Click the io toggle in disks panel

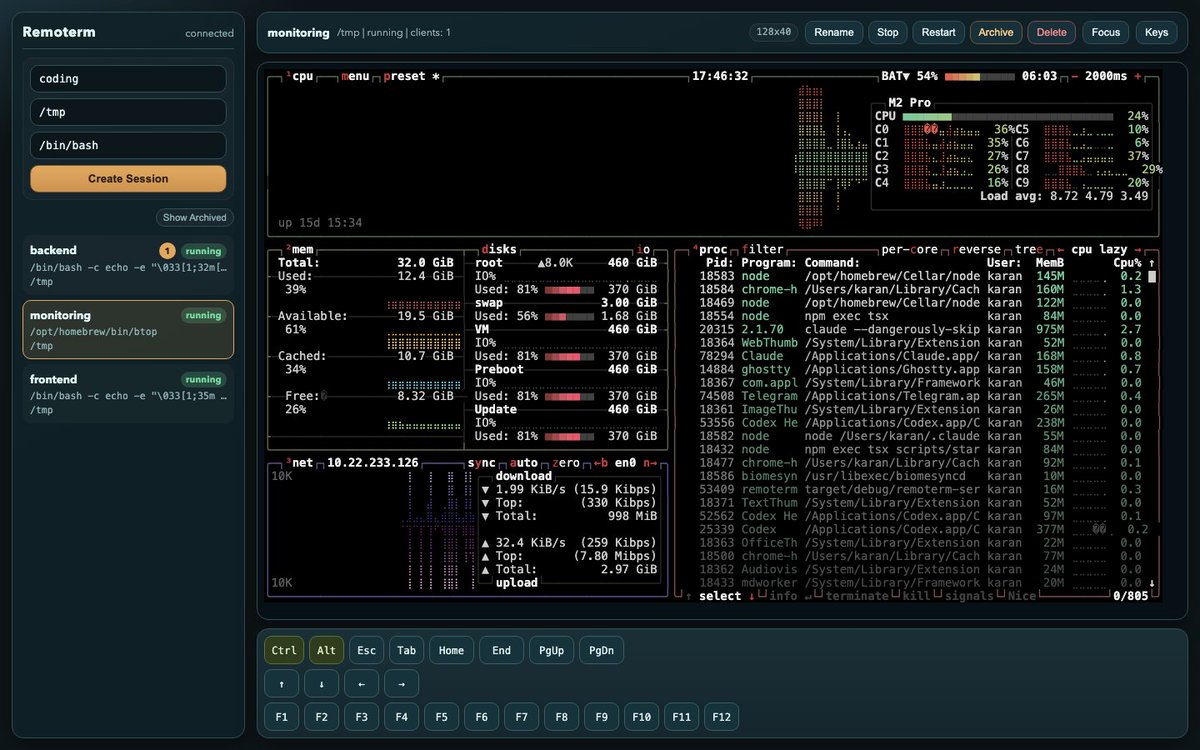coord(644,249)
